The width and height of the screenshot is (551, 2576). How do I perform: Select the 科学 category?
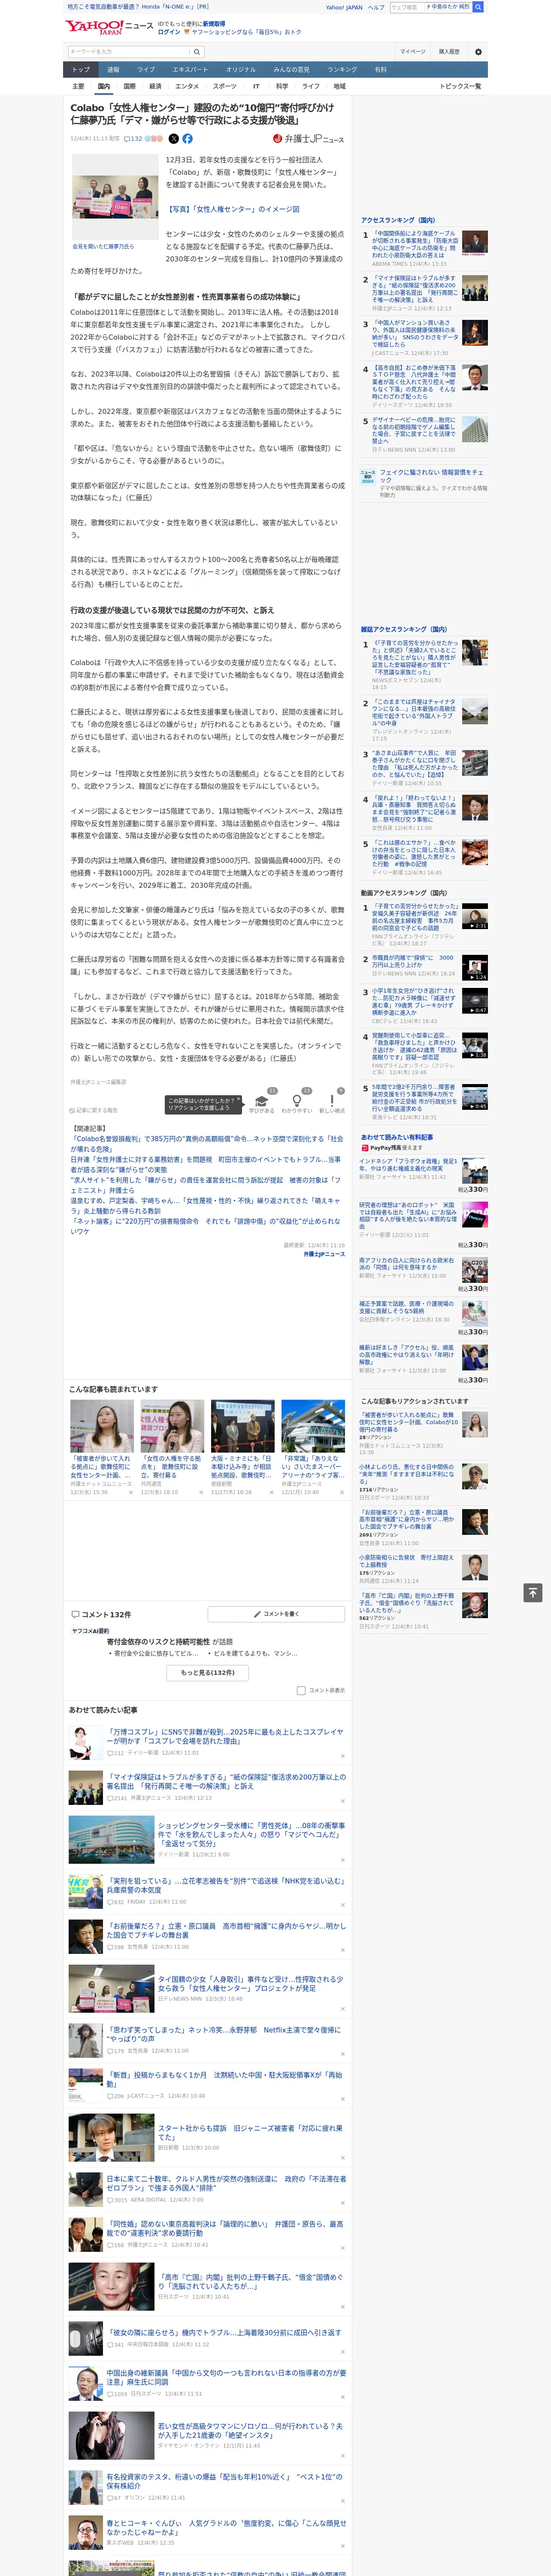coord(282,86)
